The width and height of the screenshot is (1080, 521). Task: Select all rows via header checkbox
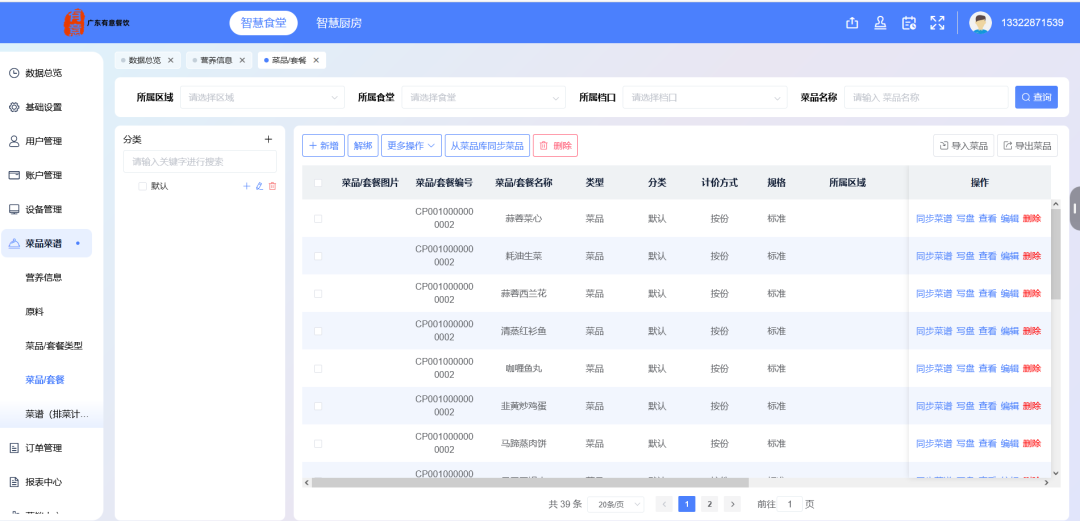click(x=318, y=183)
